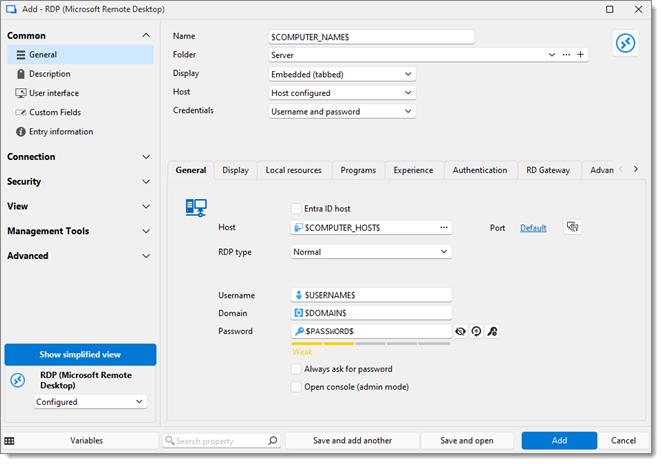Image resolution: width=662 pixels, height=464 pixels.
Task: Click the Host field ellipsis button
Action: (444, 228)
